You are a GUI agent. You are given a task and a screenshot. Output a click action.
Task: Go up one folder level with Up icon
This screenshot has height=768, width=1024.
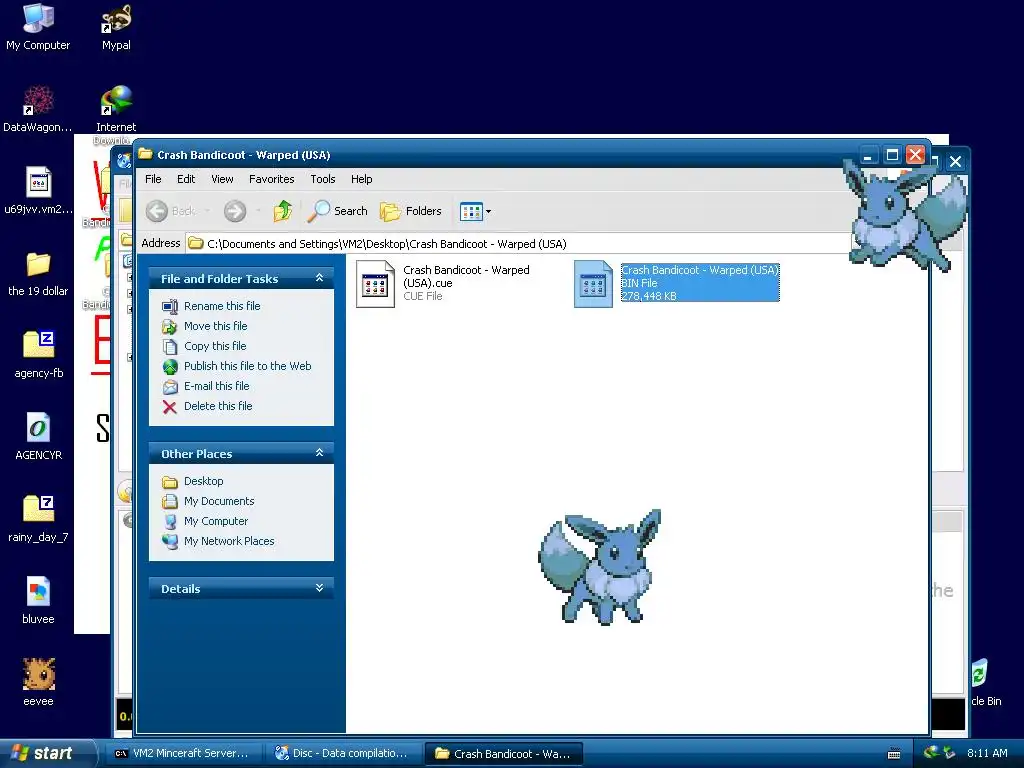tap(283, 211)
